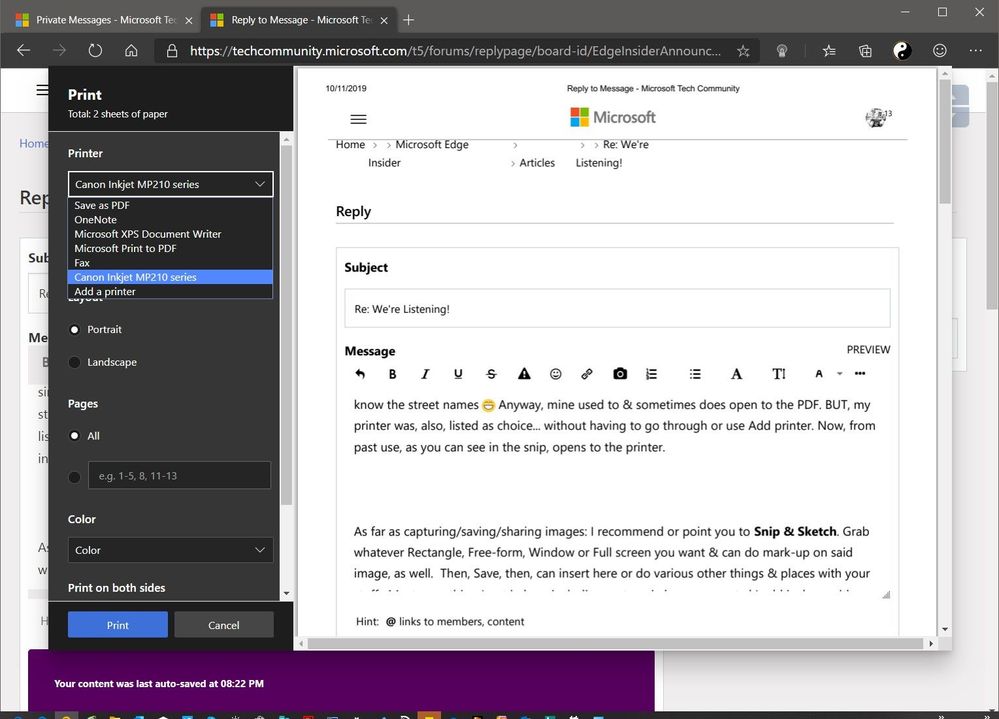Screen dimensions: 999x719
Task: Click the blue Print button
Action: [x=118, y=625]
